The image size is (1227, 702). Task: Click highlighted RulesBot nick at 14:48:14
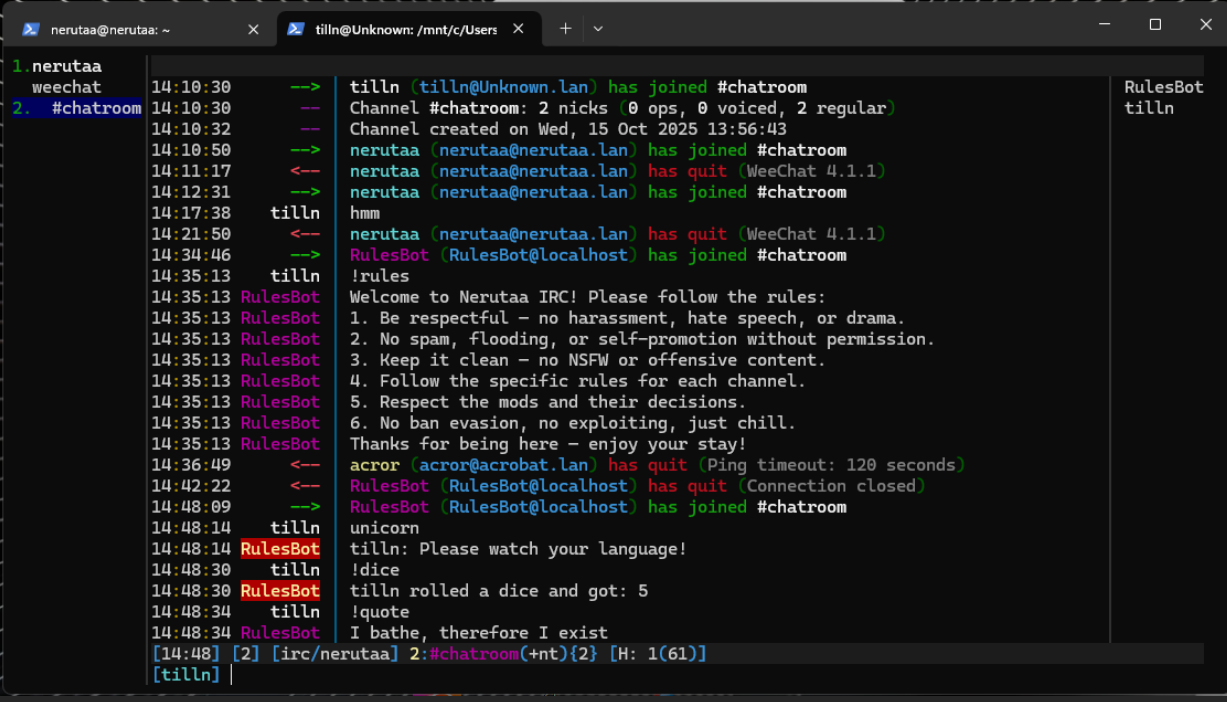click(280, 549)
